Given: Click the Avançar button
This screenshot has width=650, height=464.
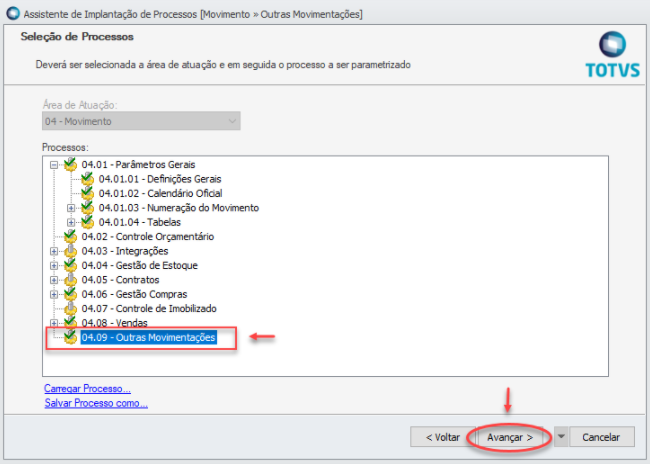Looking at the screenshot, I should [509, 437].
